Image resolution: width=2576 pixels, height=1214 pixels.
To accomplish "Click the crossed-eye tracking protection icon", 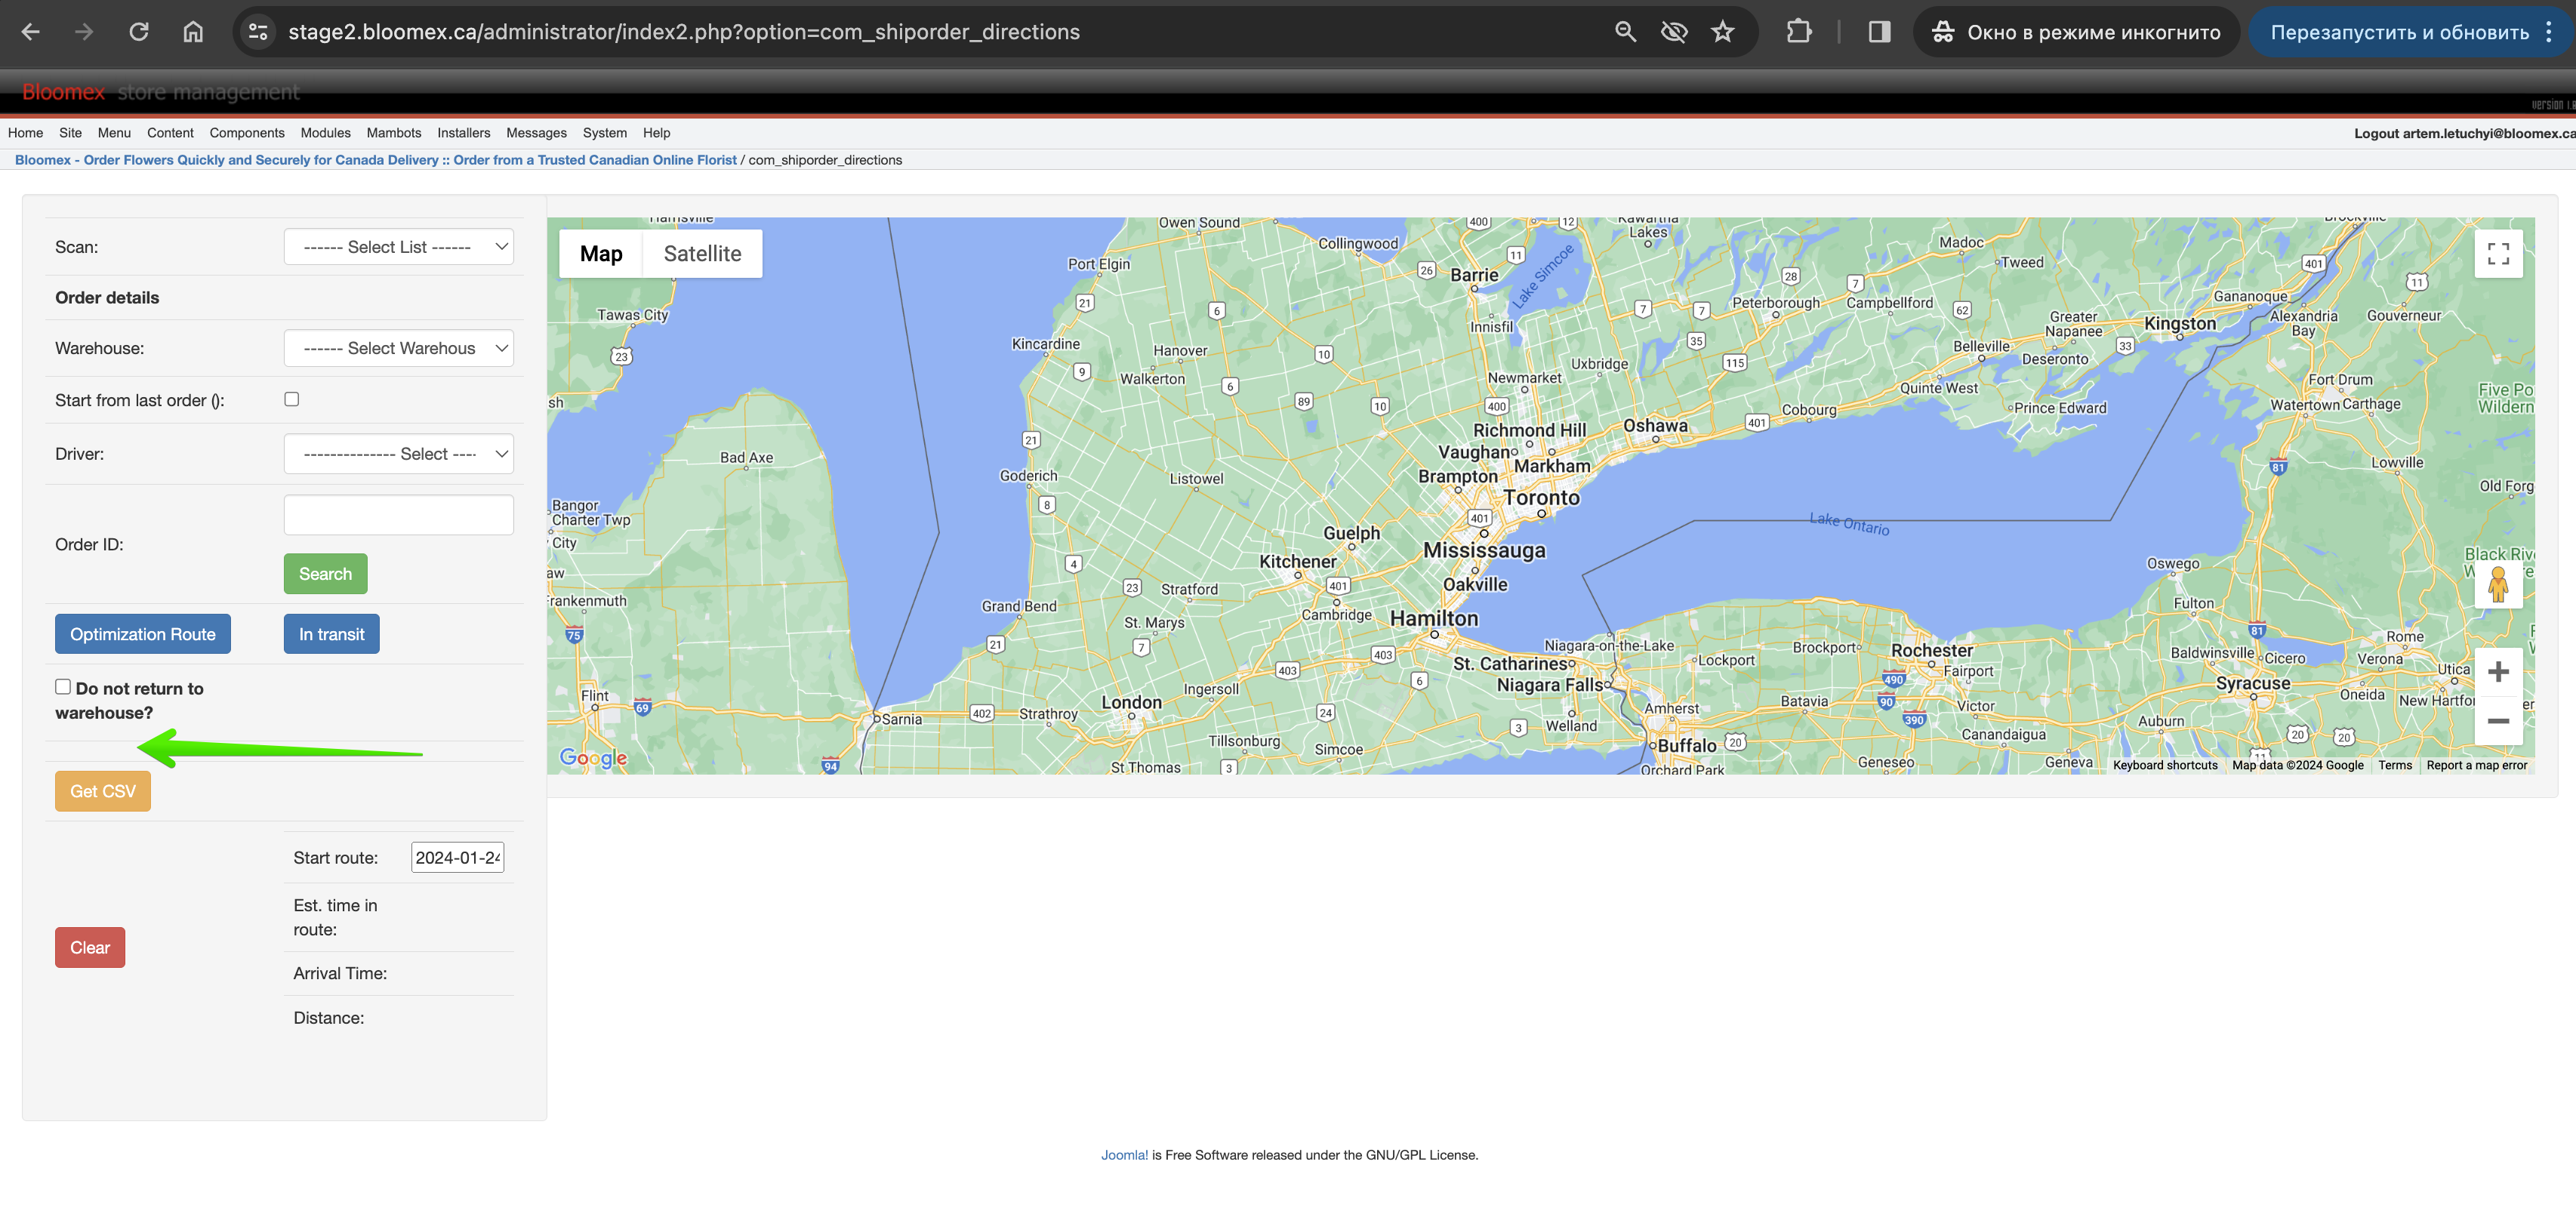I will click(x=1674, y=32).
